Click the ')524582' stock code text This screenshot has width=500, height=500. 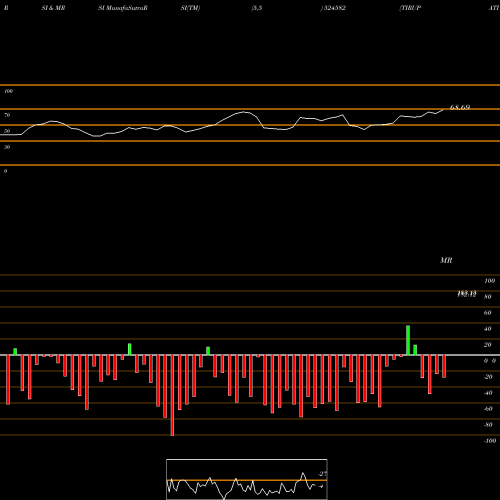333,8
